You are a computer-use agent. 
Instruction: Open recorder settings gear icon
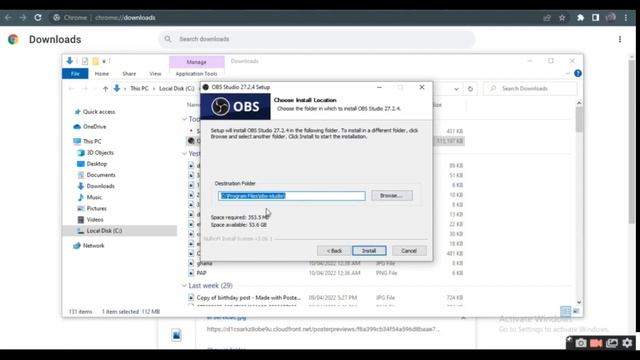pyautogui.click(x=627, y=343)
